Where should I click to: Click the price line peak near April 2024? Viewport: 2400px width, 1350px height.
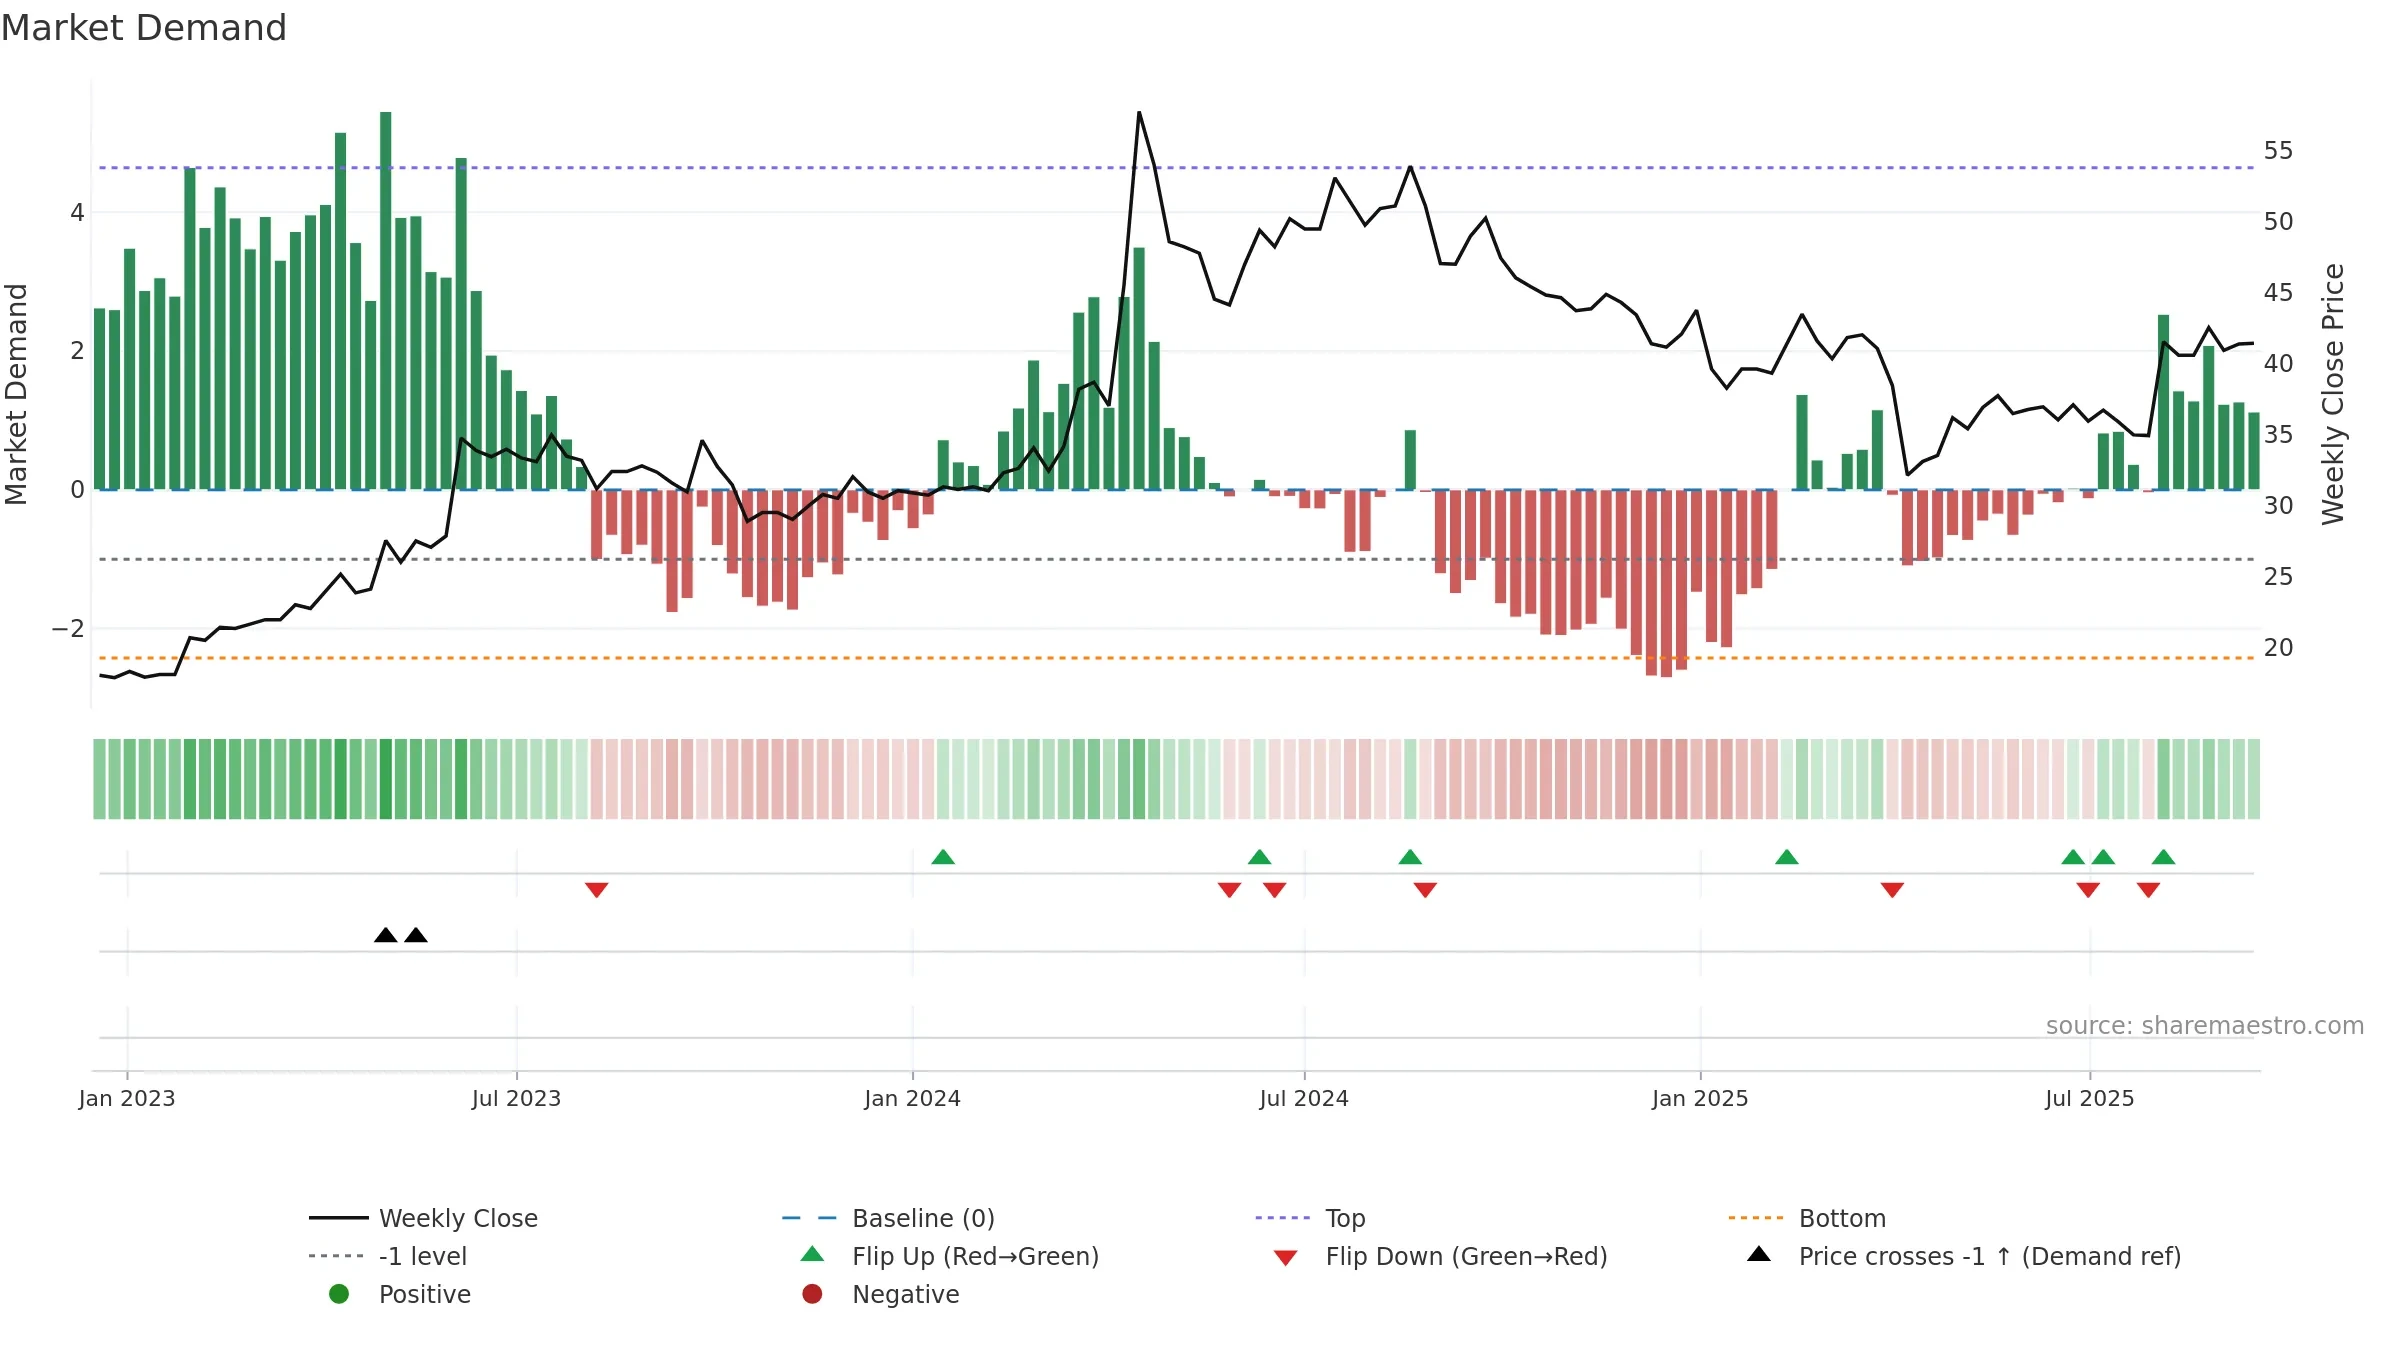pyautogui.click(x=1139, y=113)
